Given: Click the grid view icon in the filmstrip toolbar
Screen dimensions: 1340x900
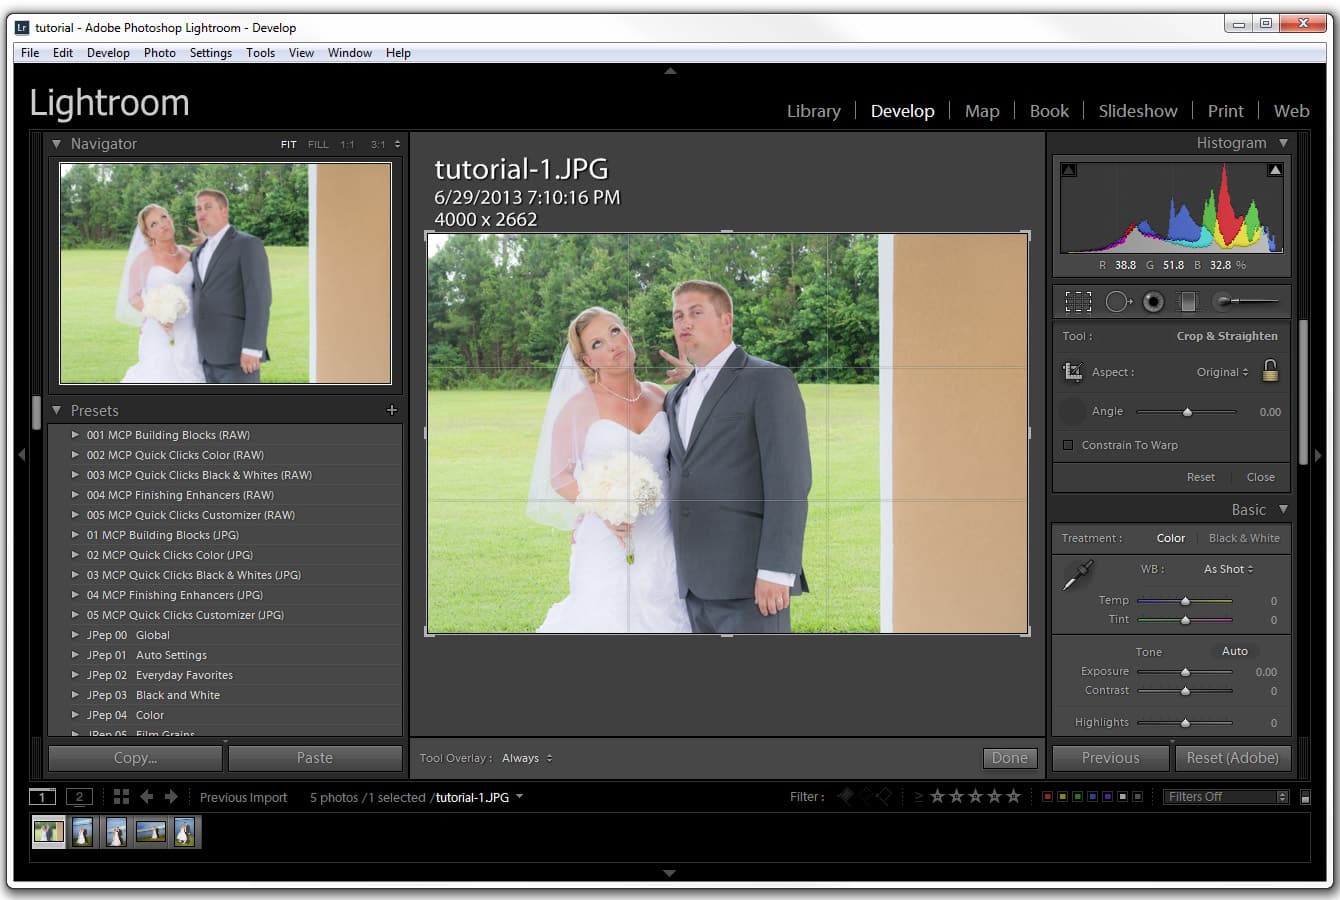Looking at the screenshot, I should (x=120, y=796).
